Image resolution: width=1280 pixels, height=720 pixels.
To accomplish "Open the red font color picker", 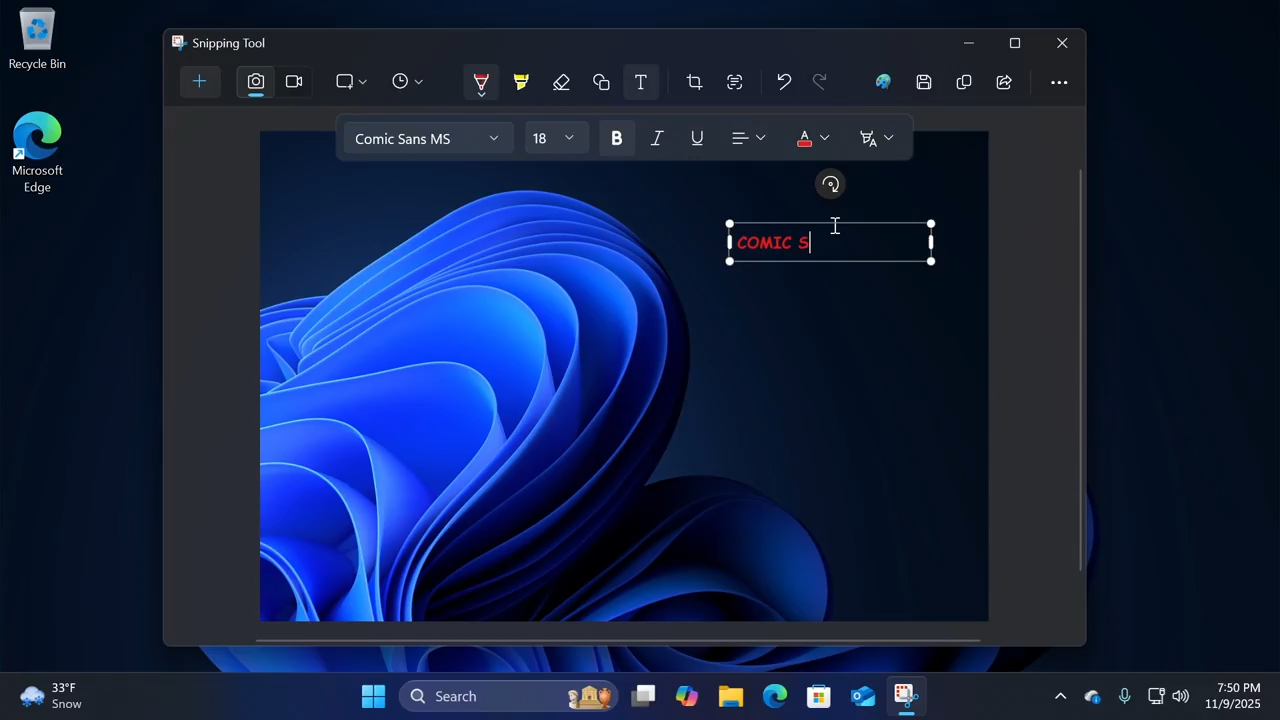I will pos(813,139).
